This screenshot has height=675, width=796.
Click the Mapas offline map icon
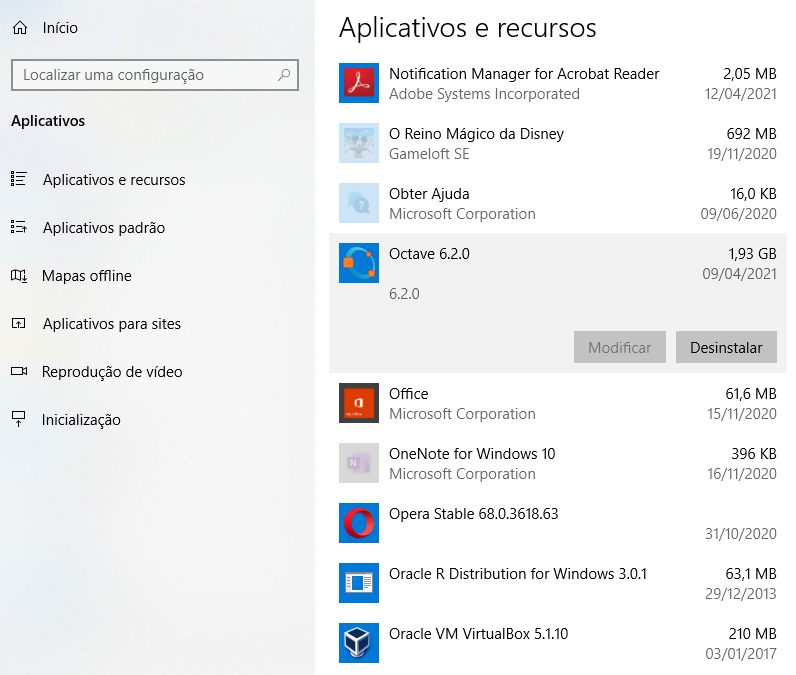tap(19, 276)
